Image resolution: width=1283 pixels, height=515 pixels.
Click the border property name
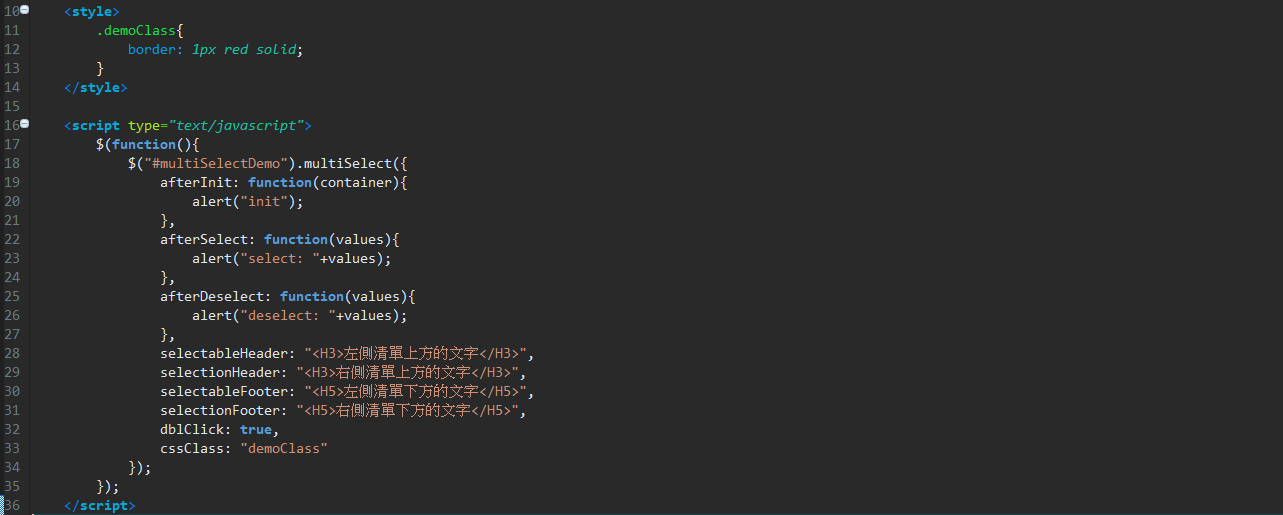[151, 49]
